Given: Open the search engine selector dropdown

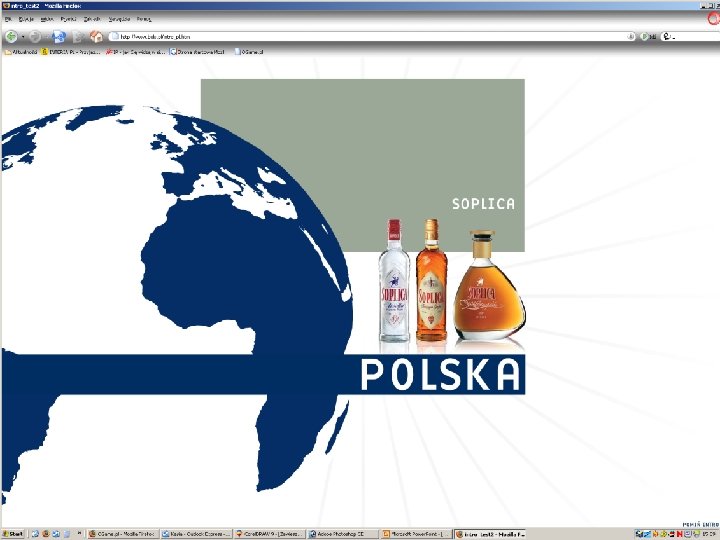Looking at the screenshot, I should click(x=669, y=36).
